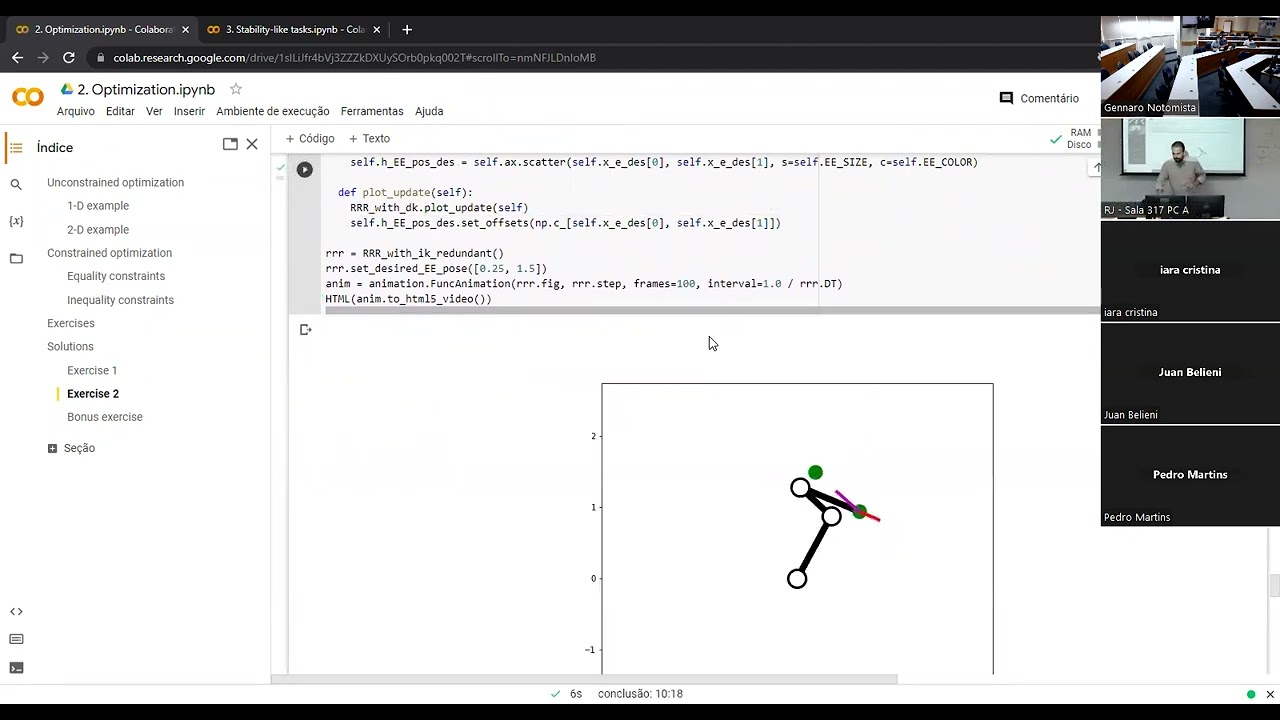Click the Colab logo
Image resolution: width=1280 pixels, height=720 pixels.
pyautogui.click(x=28, y=97)
